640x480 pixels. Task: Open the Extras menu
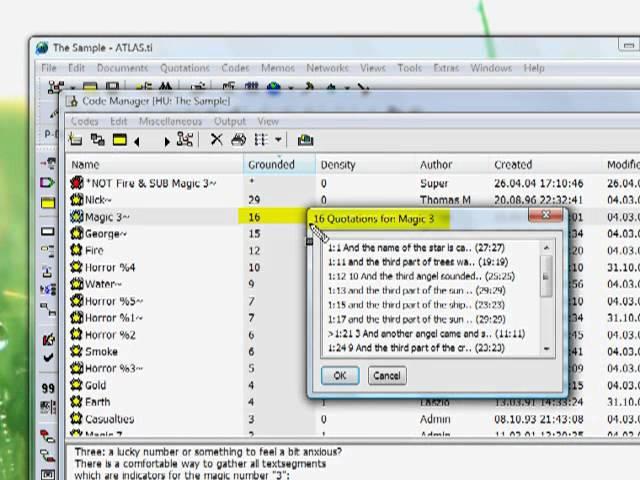coord(447,68)
